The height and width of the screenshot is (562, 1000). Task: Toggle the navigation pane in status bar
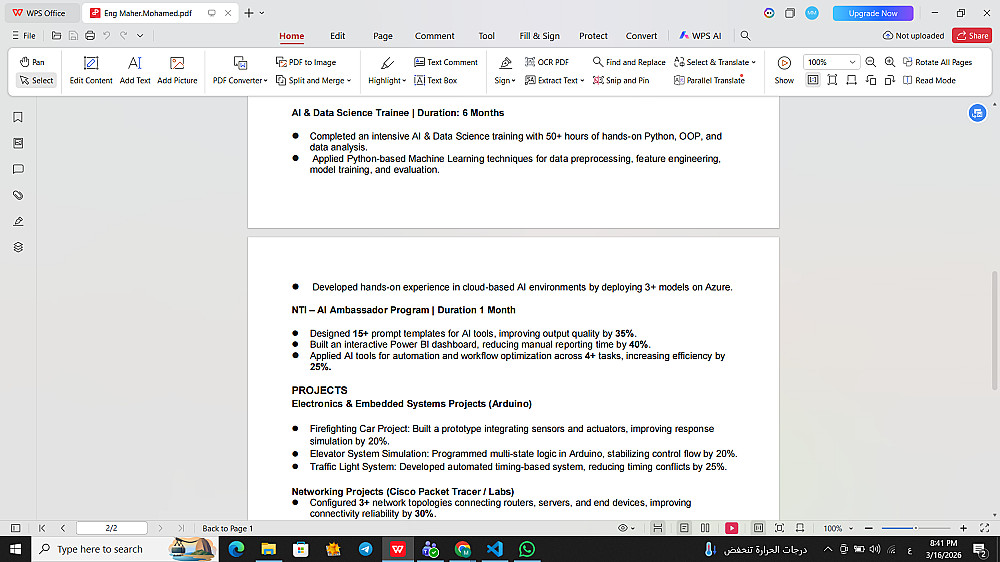16,528
